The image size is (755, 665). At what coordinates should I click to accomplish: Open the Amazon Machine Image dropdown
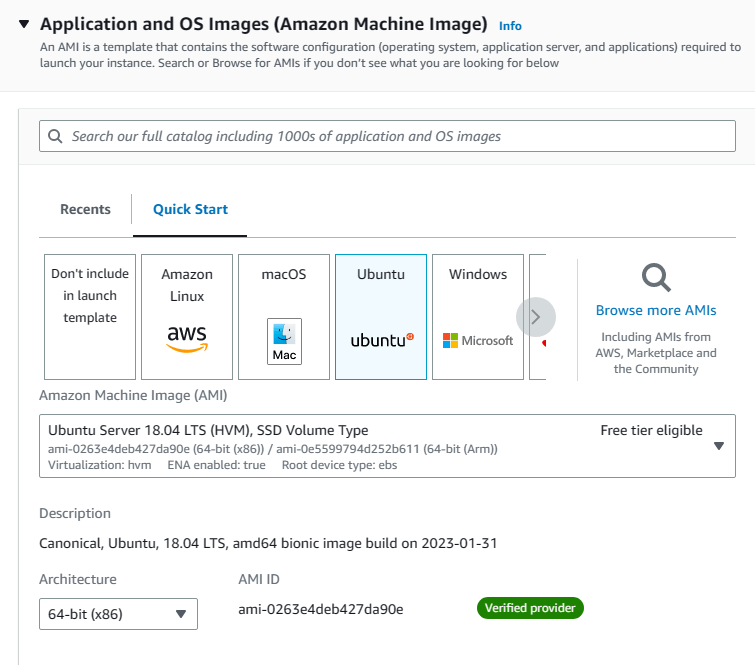tap(718, 445)
